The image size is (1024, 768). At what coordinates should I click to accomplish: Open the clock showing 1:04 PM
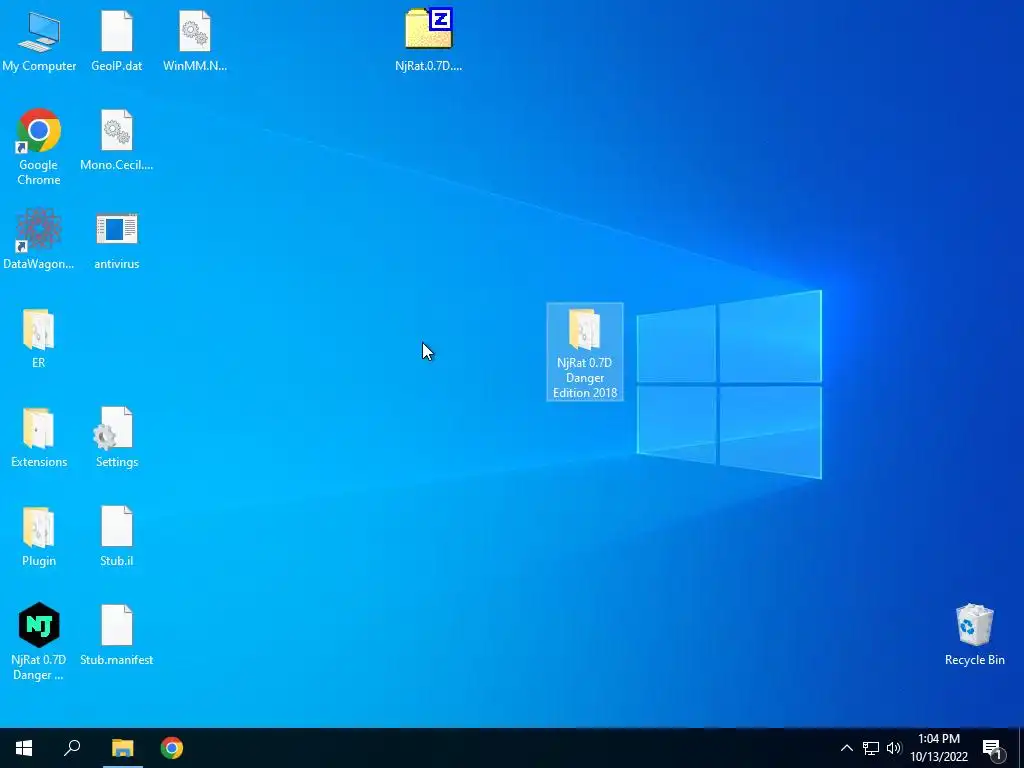[x=939, y=748]
